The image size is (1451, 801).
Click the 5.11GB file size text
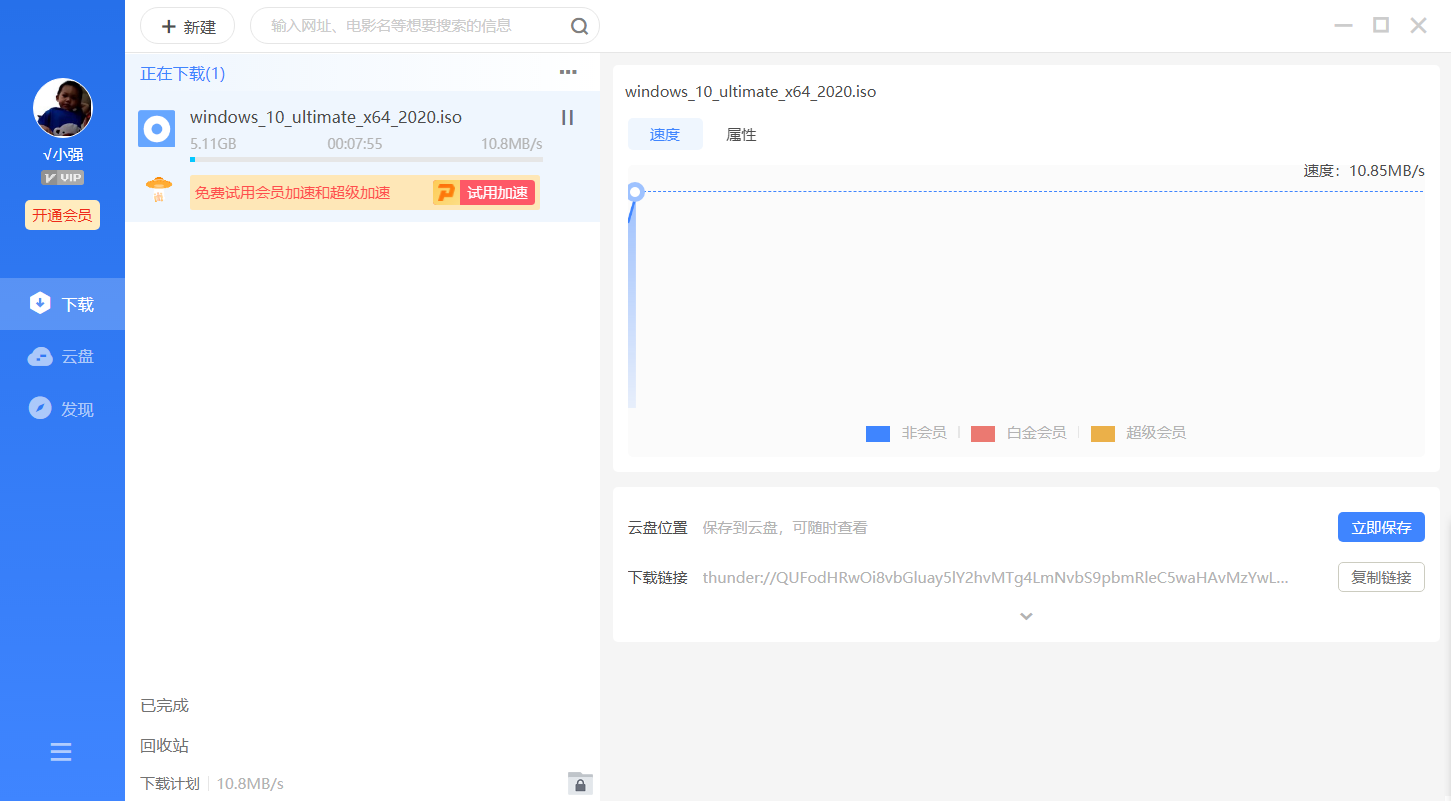click(x=213, y=144)
